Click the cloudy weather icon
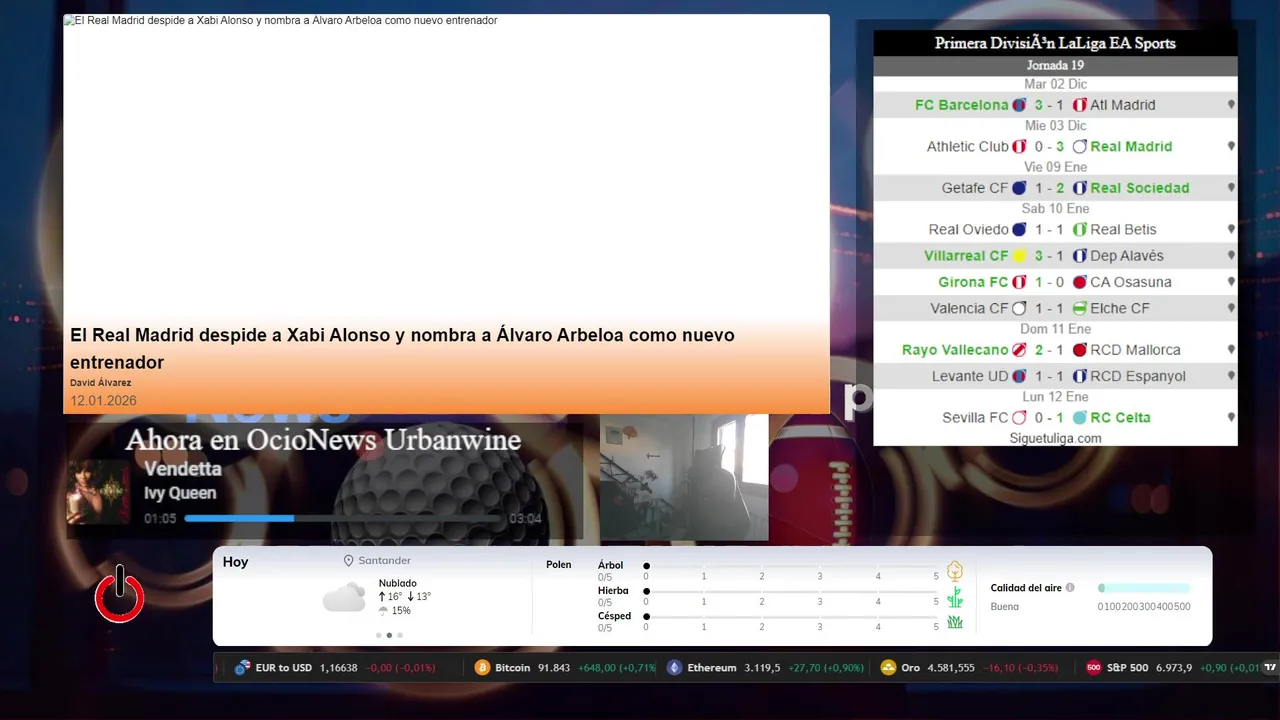Viewport: 1280px width, 720px height. click(344, 597)
